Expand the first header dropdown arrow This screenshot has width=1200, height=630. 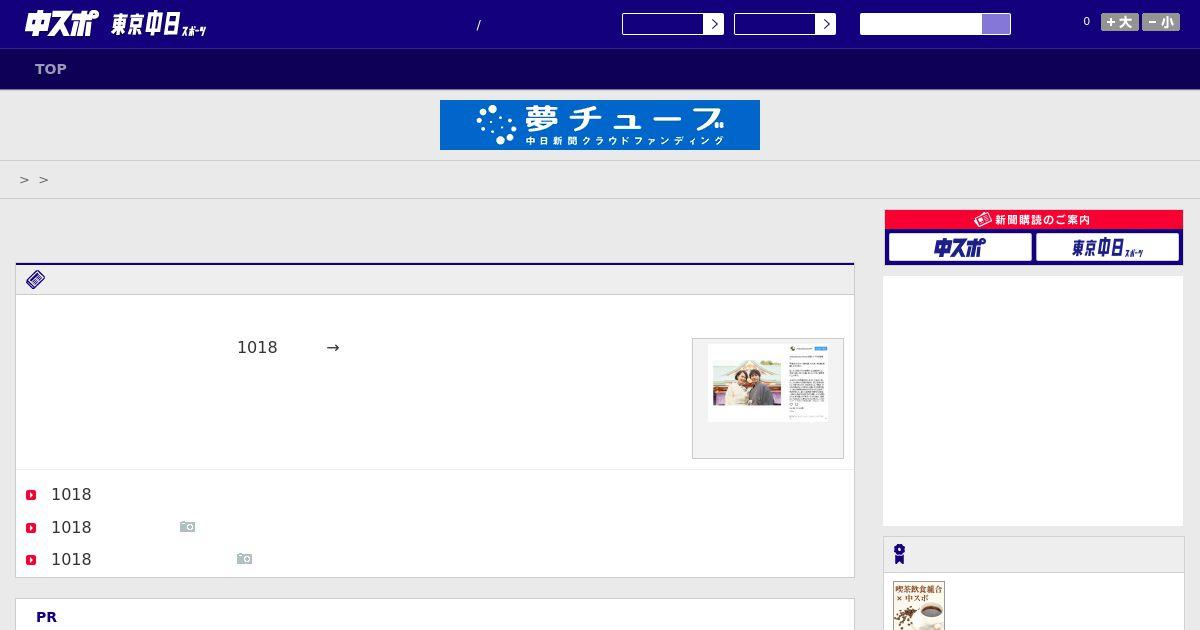(x=714, y=24)
